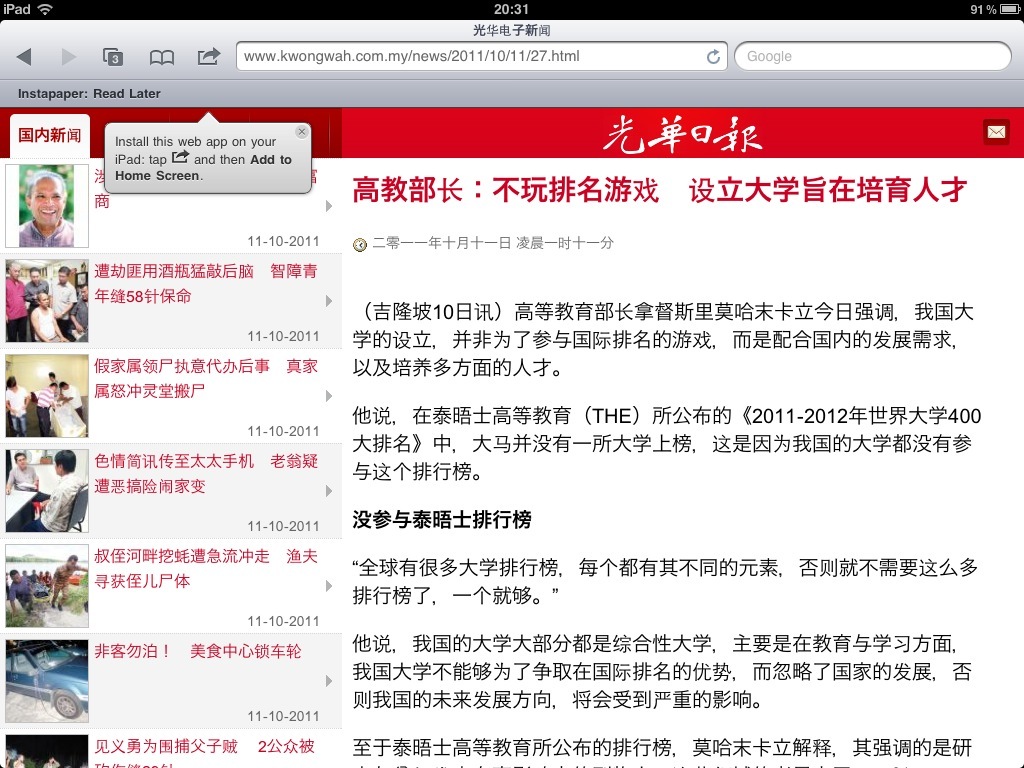Expand arrow for first news item with portrait
Screen dimensions: 1024x768
click(x=329, y=206)
